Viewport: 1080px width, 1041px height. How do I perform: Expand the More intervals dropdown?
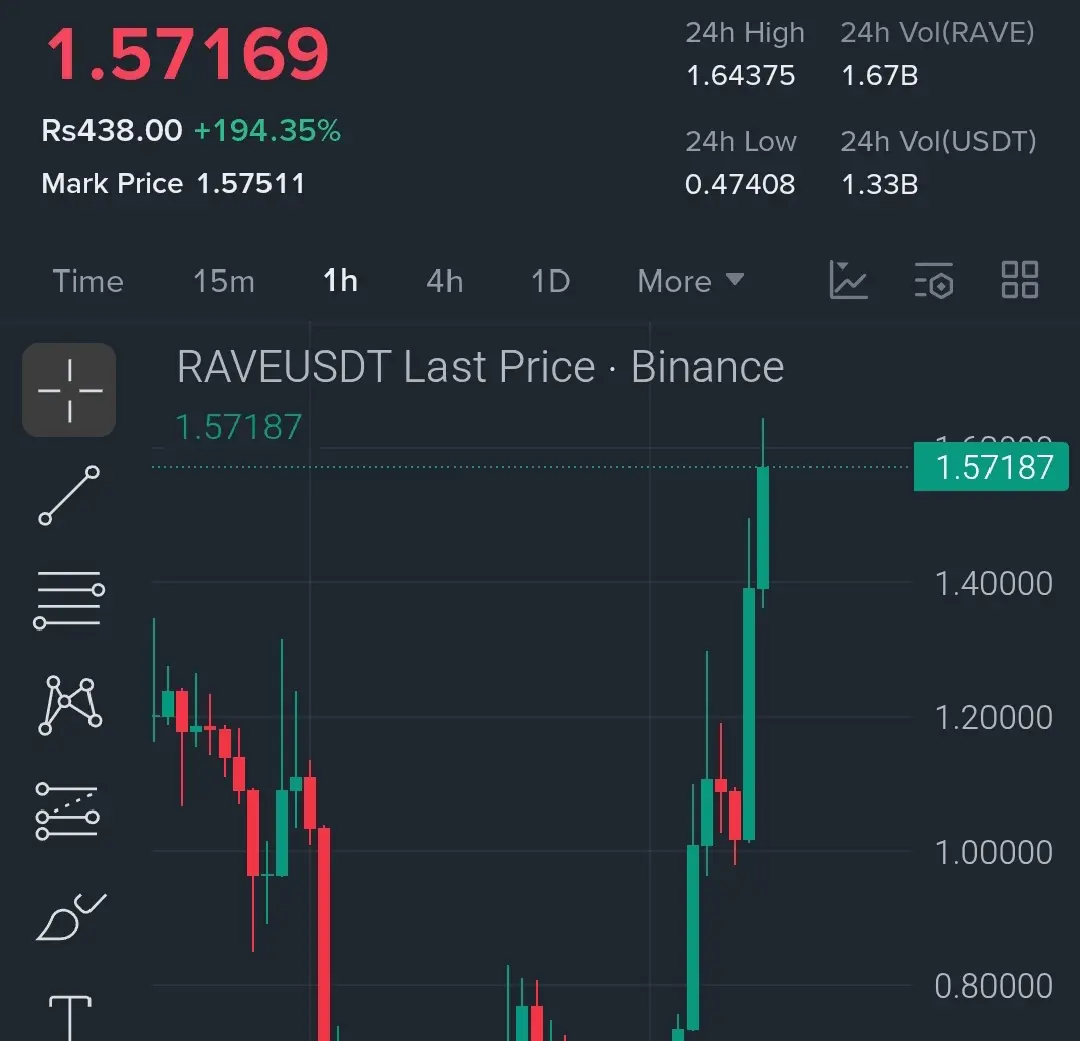click(690, 281)
